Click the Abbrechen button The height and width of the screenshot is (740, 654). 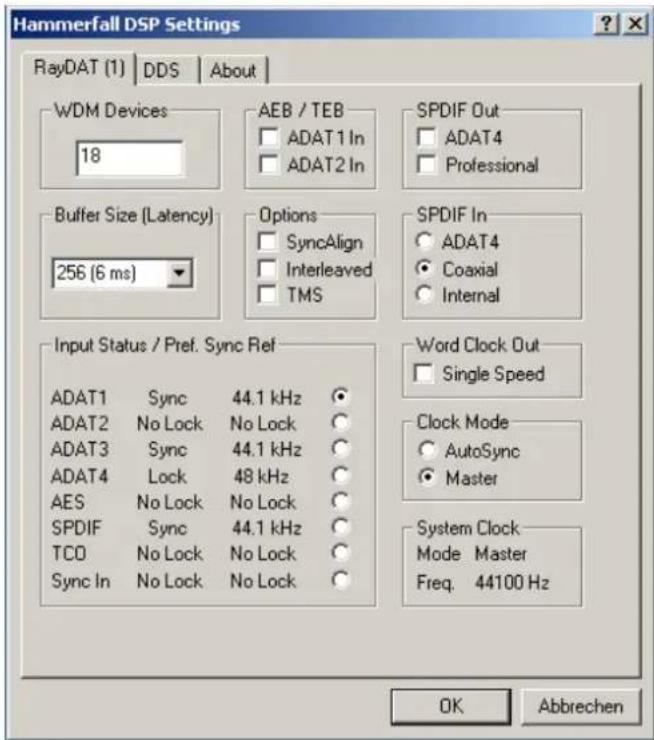pos(581,706)
